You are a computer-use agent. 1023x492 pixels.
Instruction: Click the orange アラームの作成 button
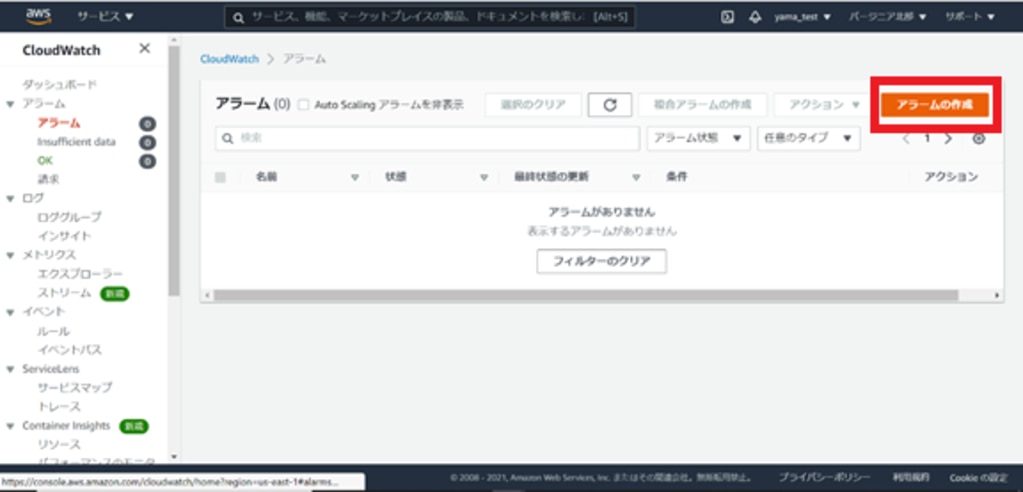tap(934, 105)
